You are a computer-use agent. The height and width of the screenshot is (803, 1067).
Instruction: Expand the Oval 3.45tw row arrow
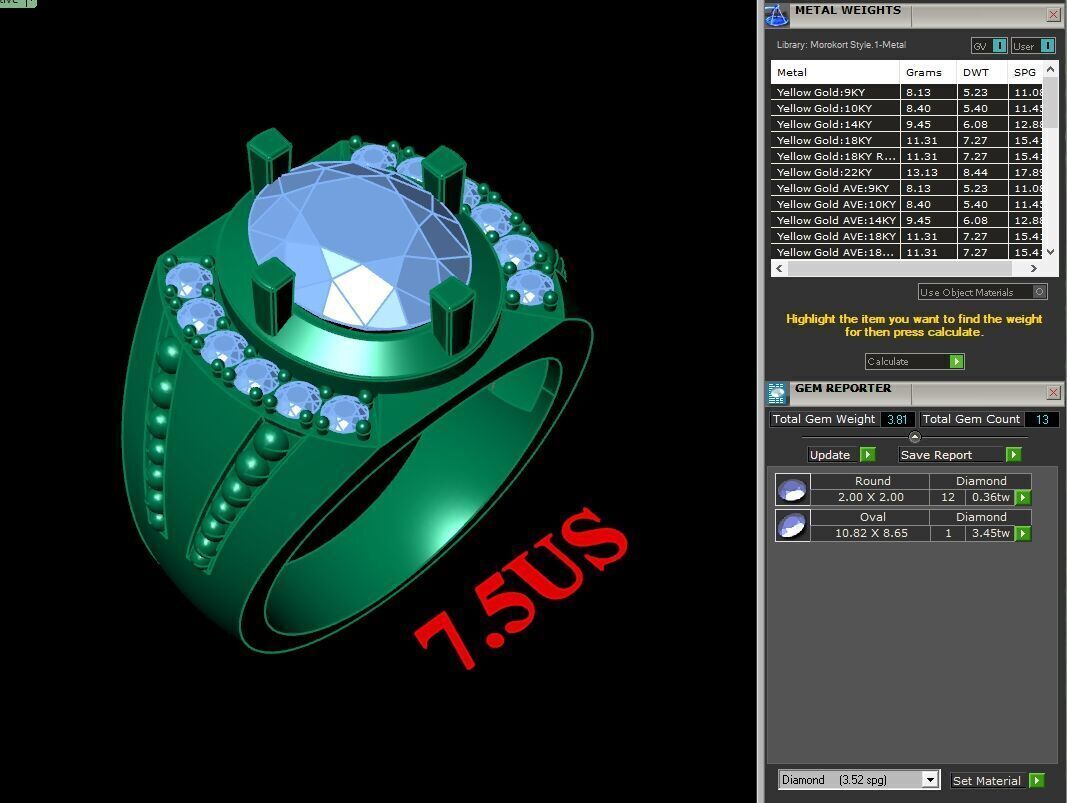pos(1023,534)
